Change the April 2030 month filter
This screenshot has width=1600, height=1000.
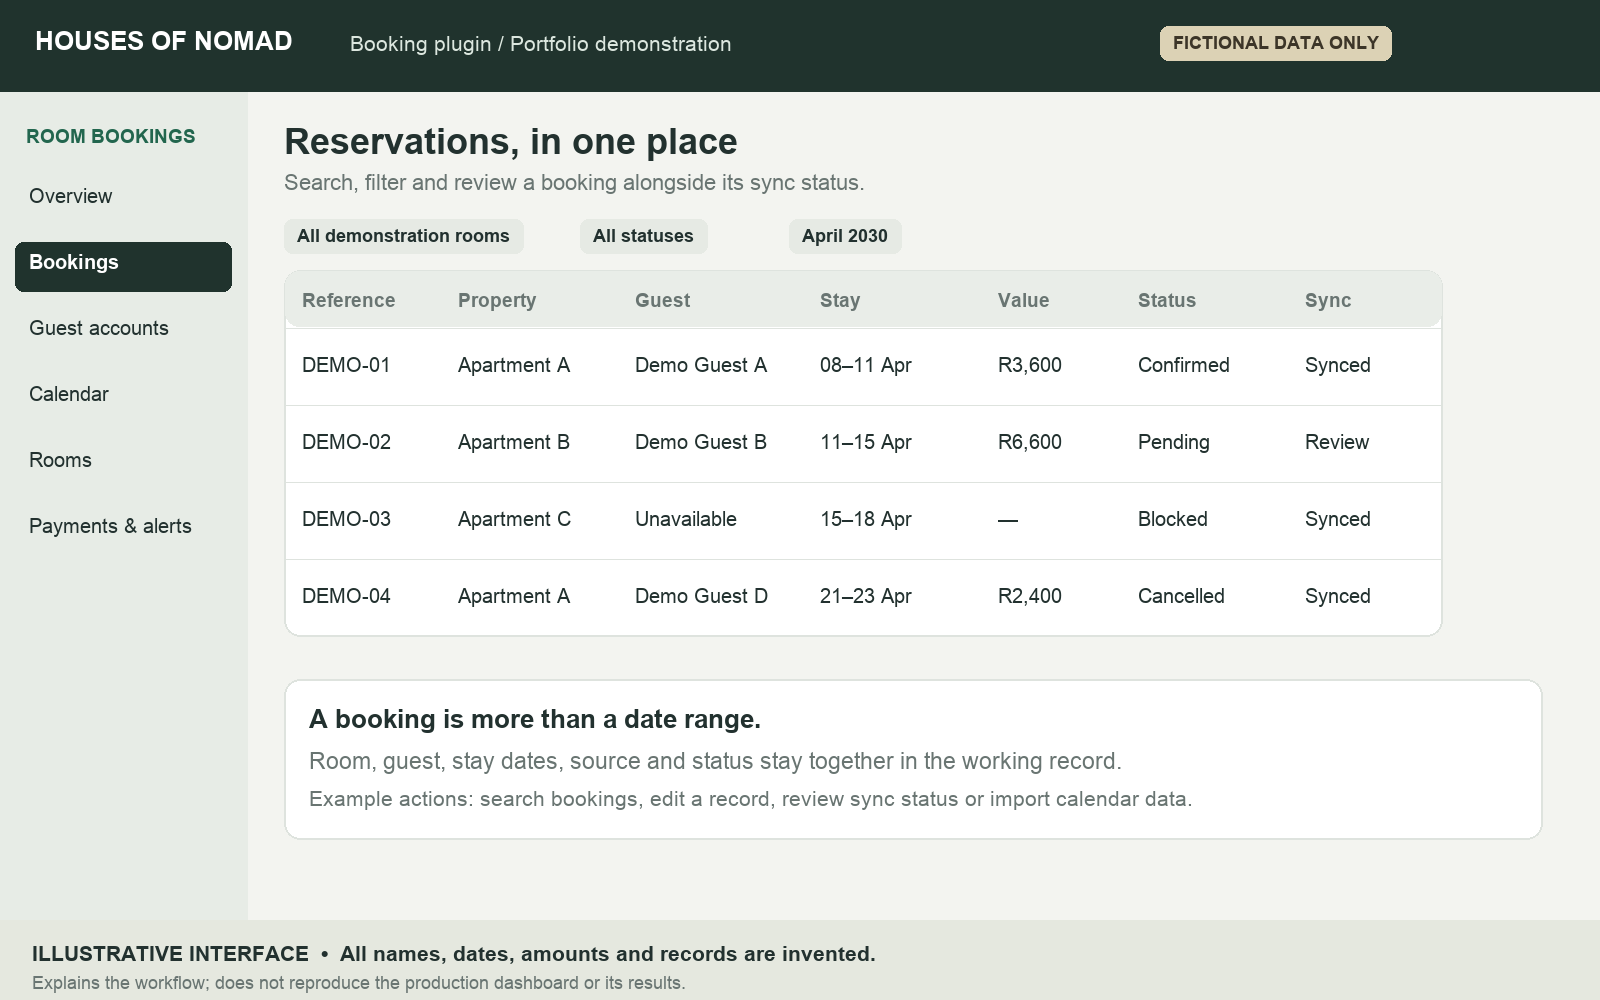click(x=845, y=236)
